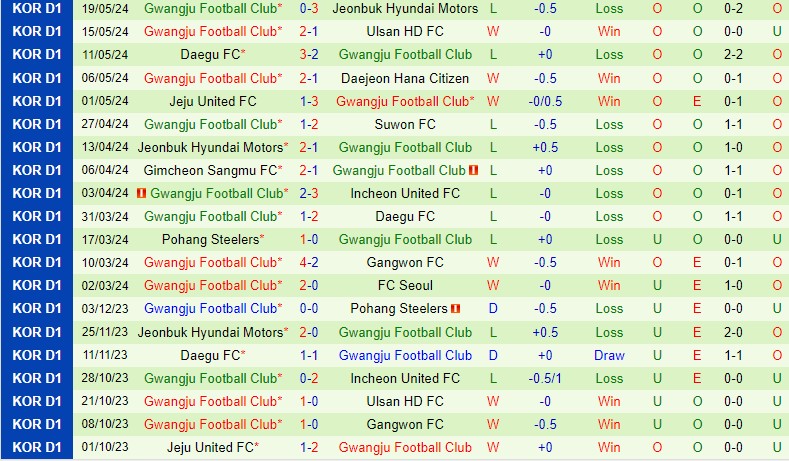Open Incheon United FC in the 28/10/23 row
The width and height of the screenshot is (789, 461).
[x=405, y=379]
